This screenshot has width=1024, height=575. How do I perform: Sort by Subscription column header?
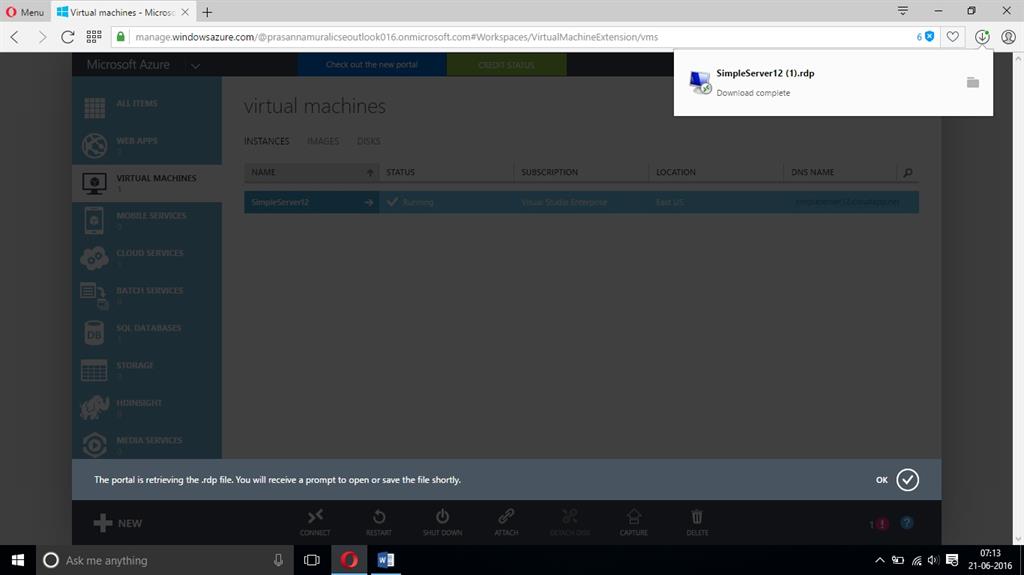click(581, 172)
